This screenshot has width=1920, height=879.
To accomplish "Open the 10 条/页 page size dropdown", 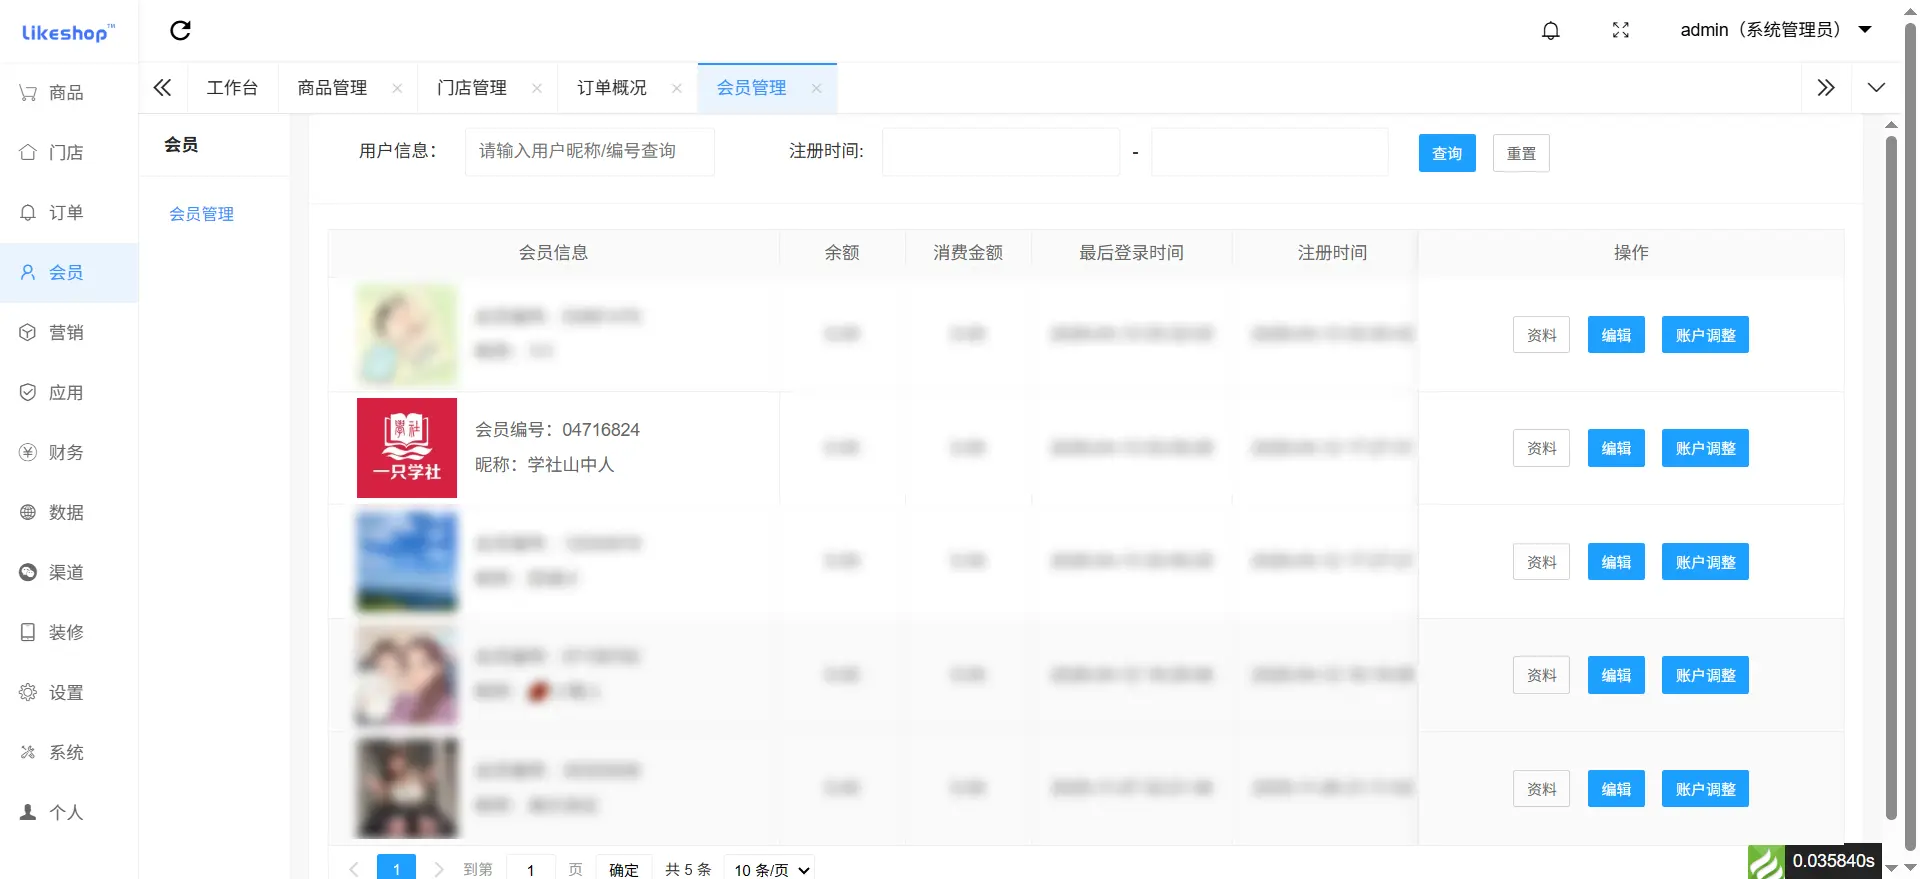I will tap(771, 869).
